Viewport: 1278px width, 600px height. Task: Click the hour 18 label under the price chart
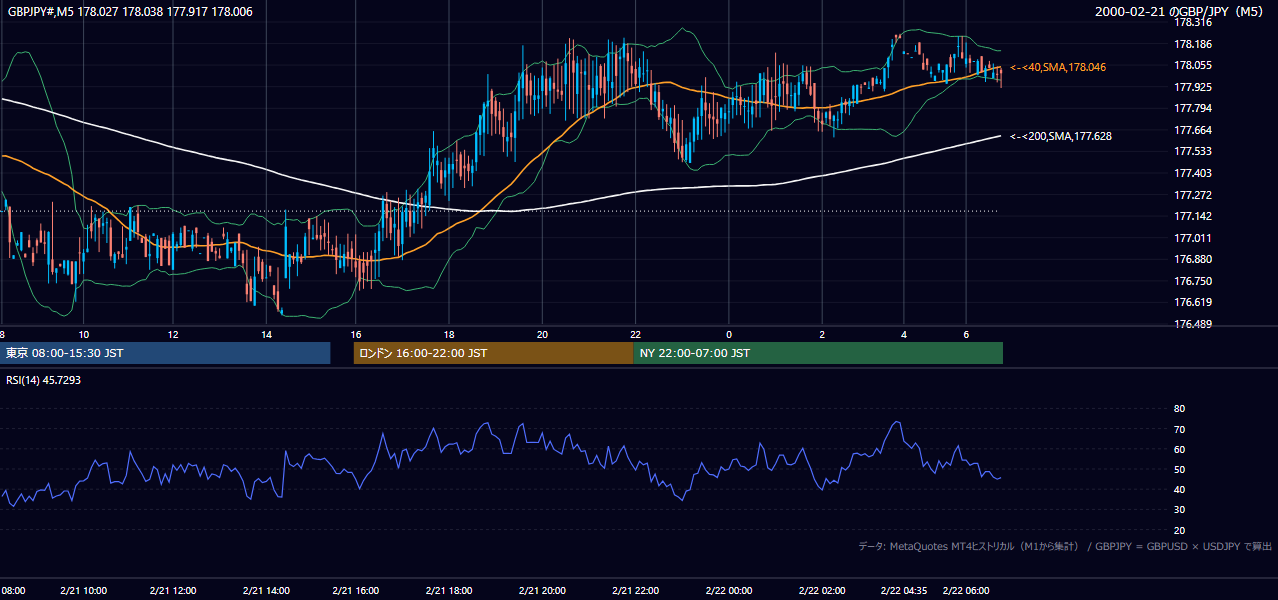click(x=449, y=334)
